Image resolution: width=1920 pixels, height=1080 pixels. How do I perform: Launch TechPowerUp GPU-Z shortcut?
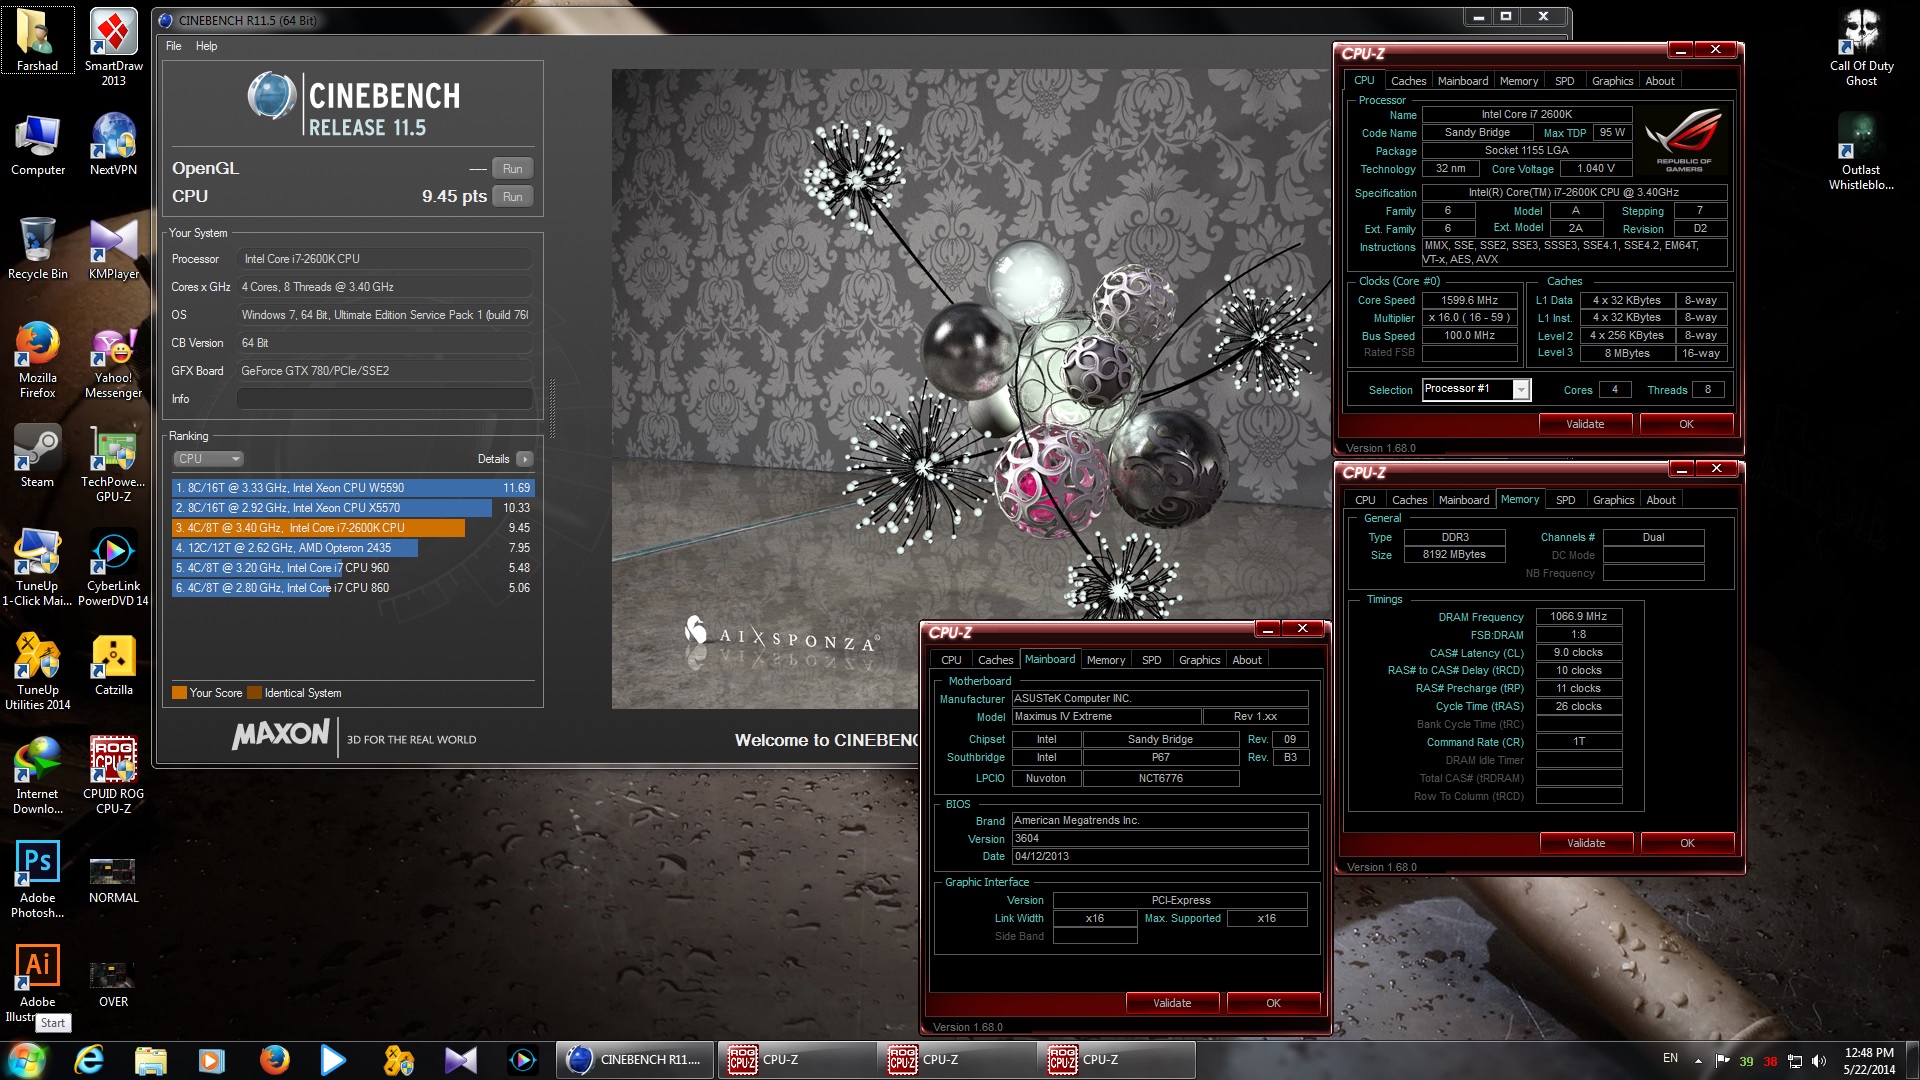point(113,463)
